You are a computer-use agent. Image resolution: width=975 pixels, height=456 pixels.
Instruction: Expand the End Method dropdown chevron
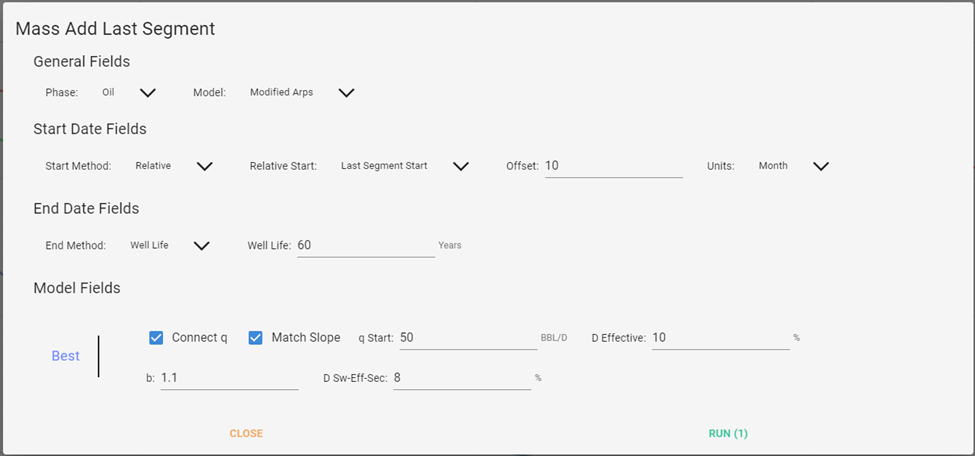201,246
